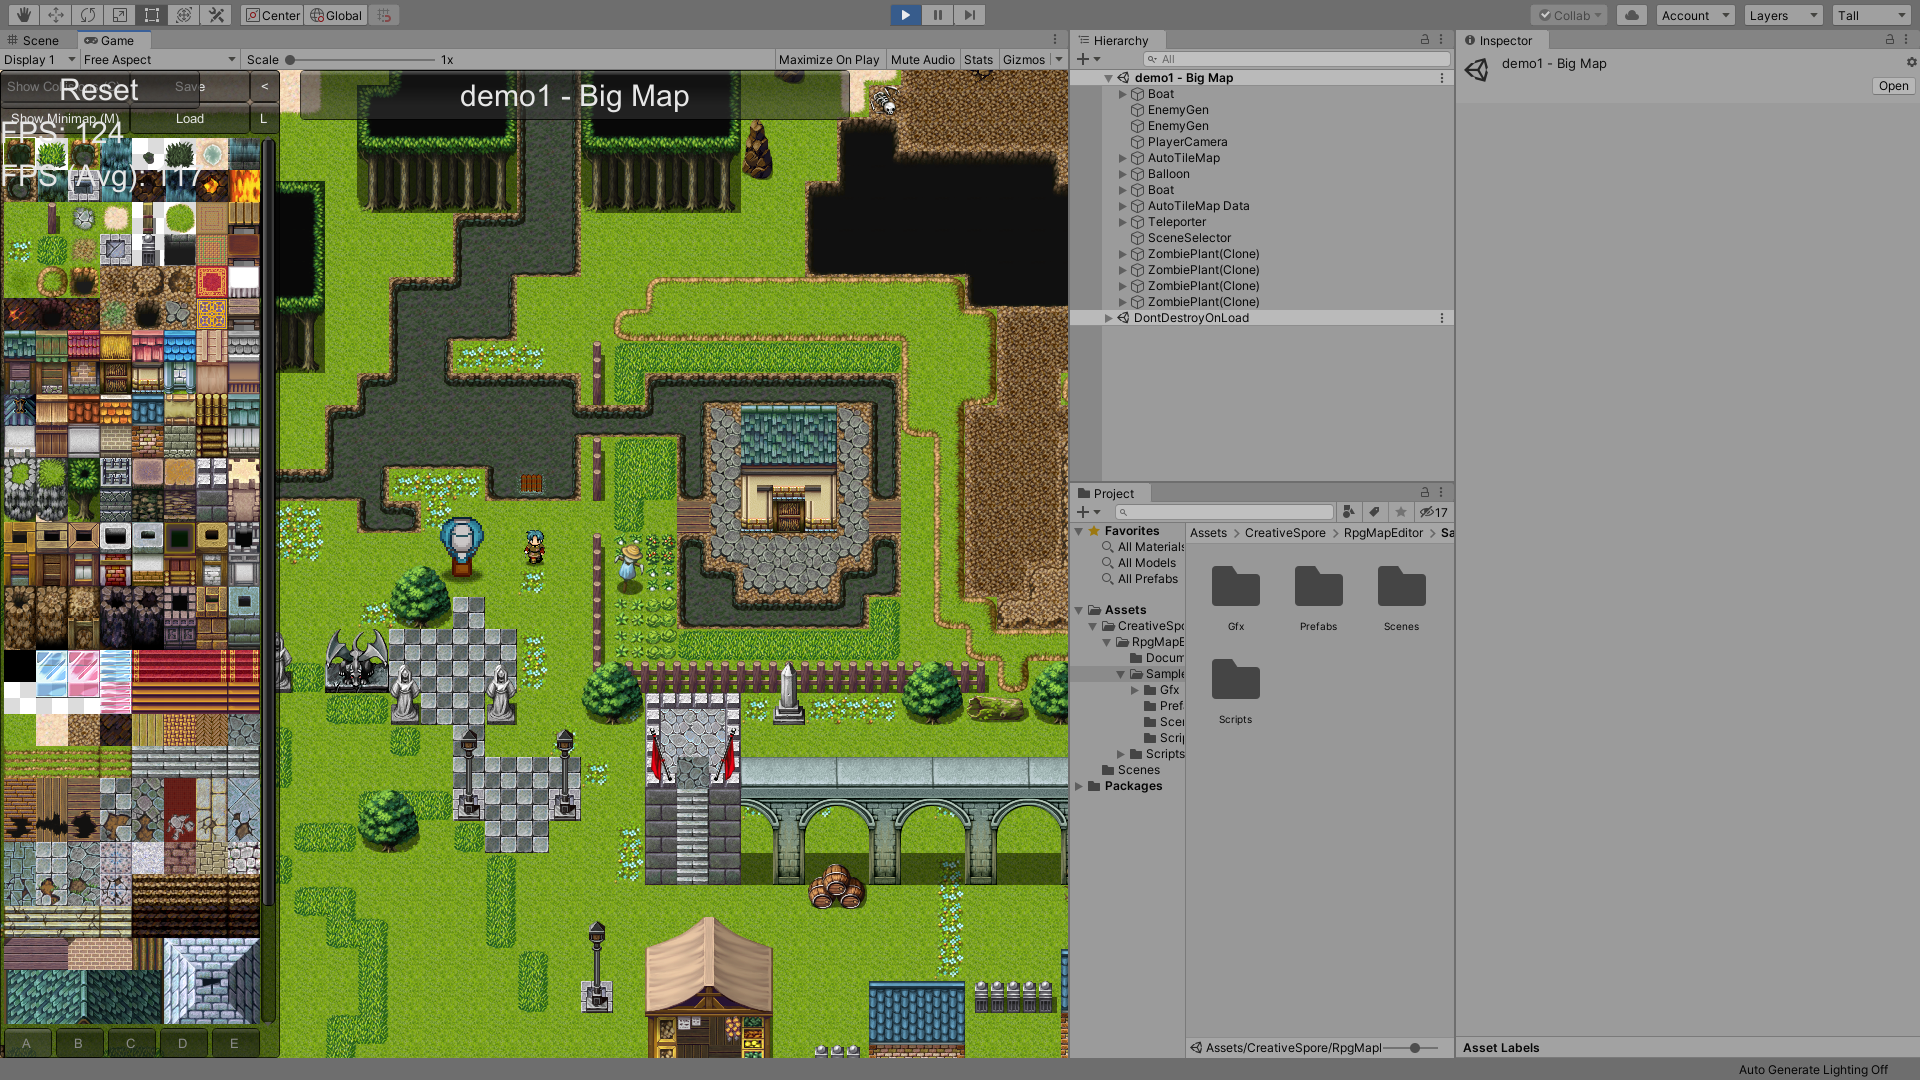Click the Step frame button
Viewport: 1920px width, 1080px height.
(x=969, y=15)
